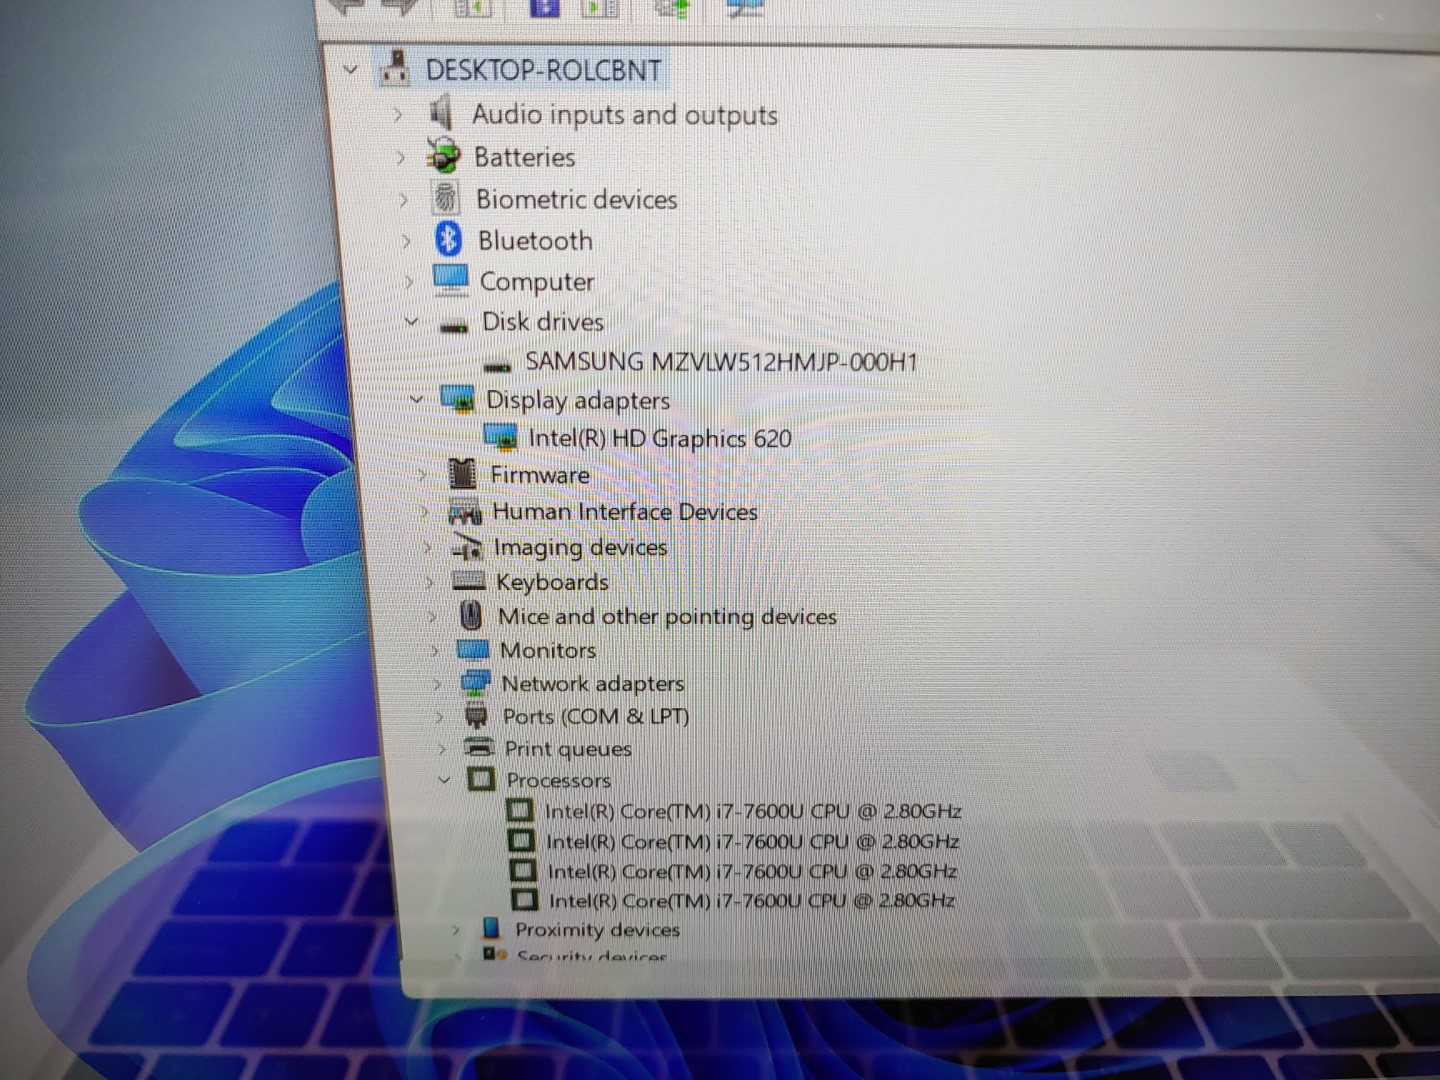
Task: Click the Biometric devices fingerprint icon
Action: 445,197
